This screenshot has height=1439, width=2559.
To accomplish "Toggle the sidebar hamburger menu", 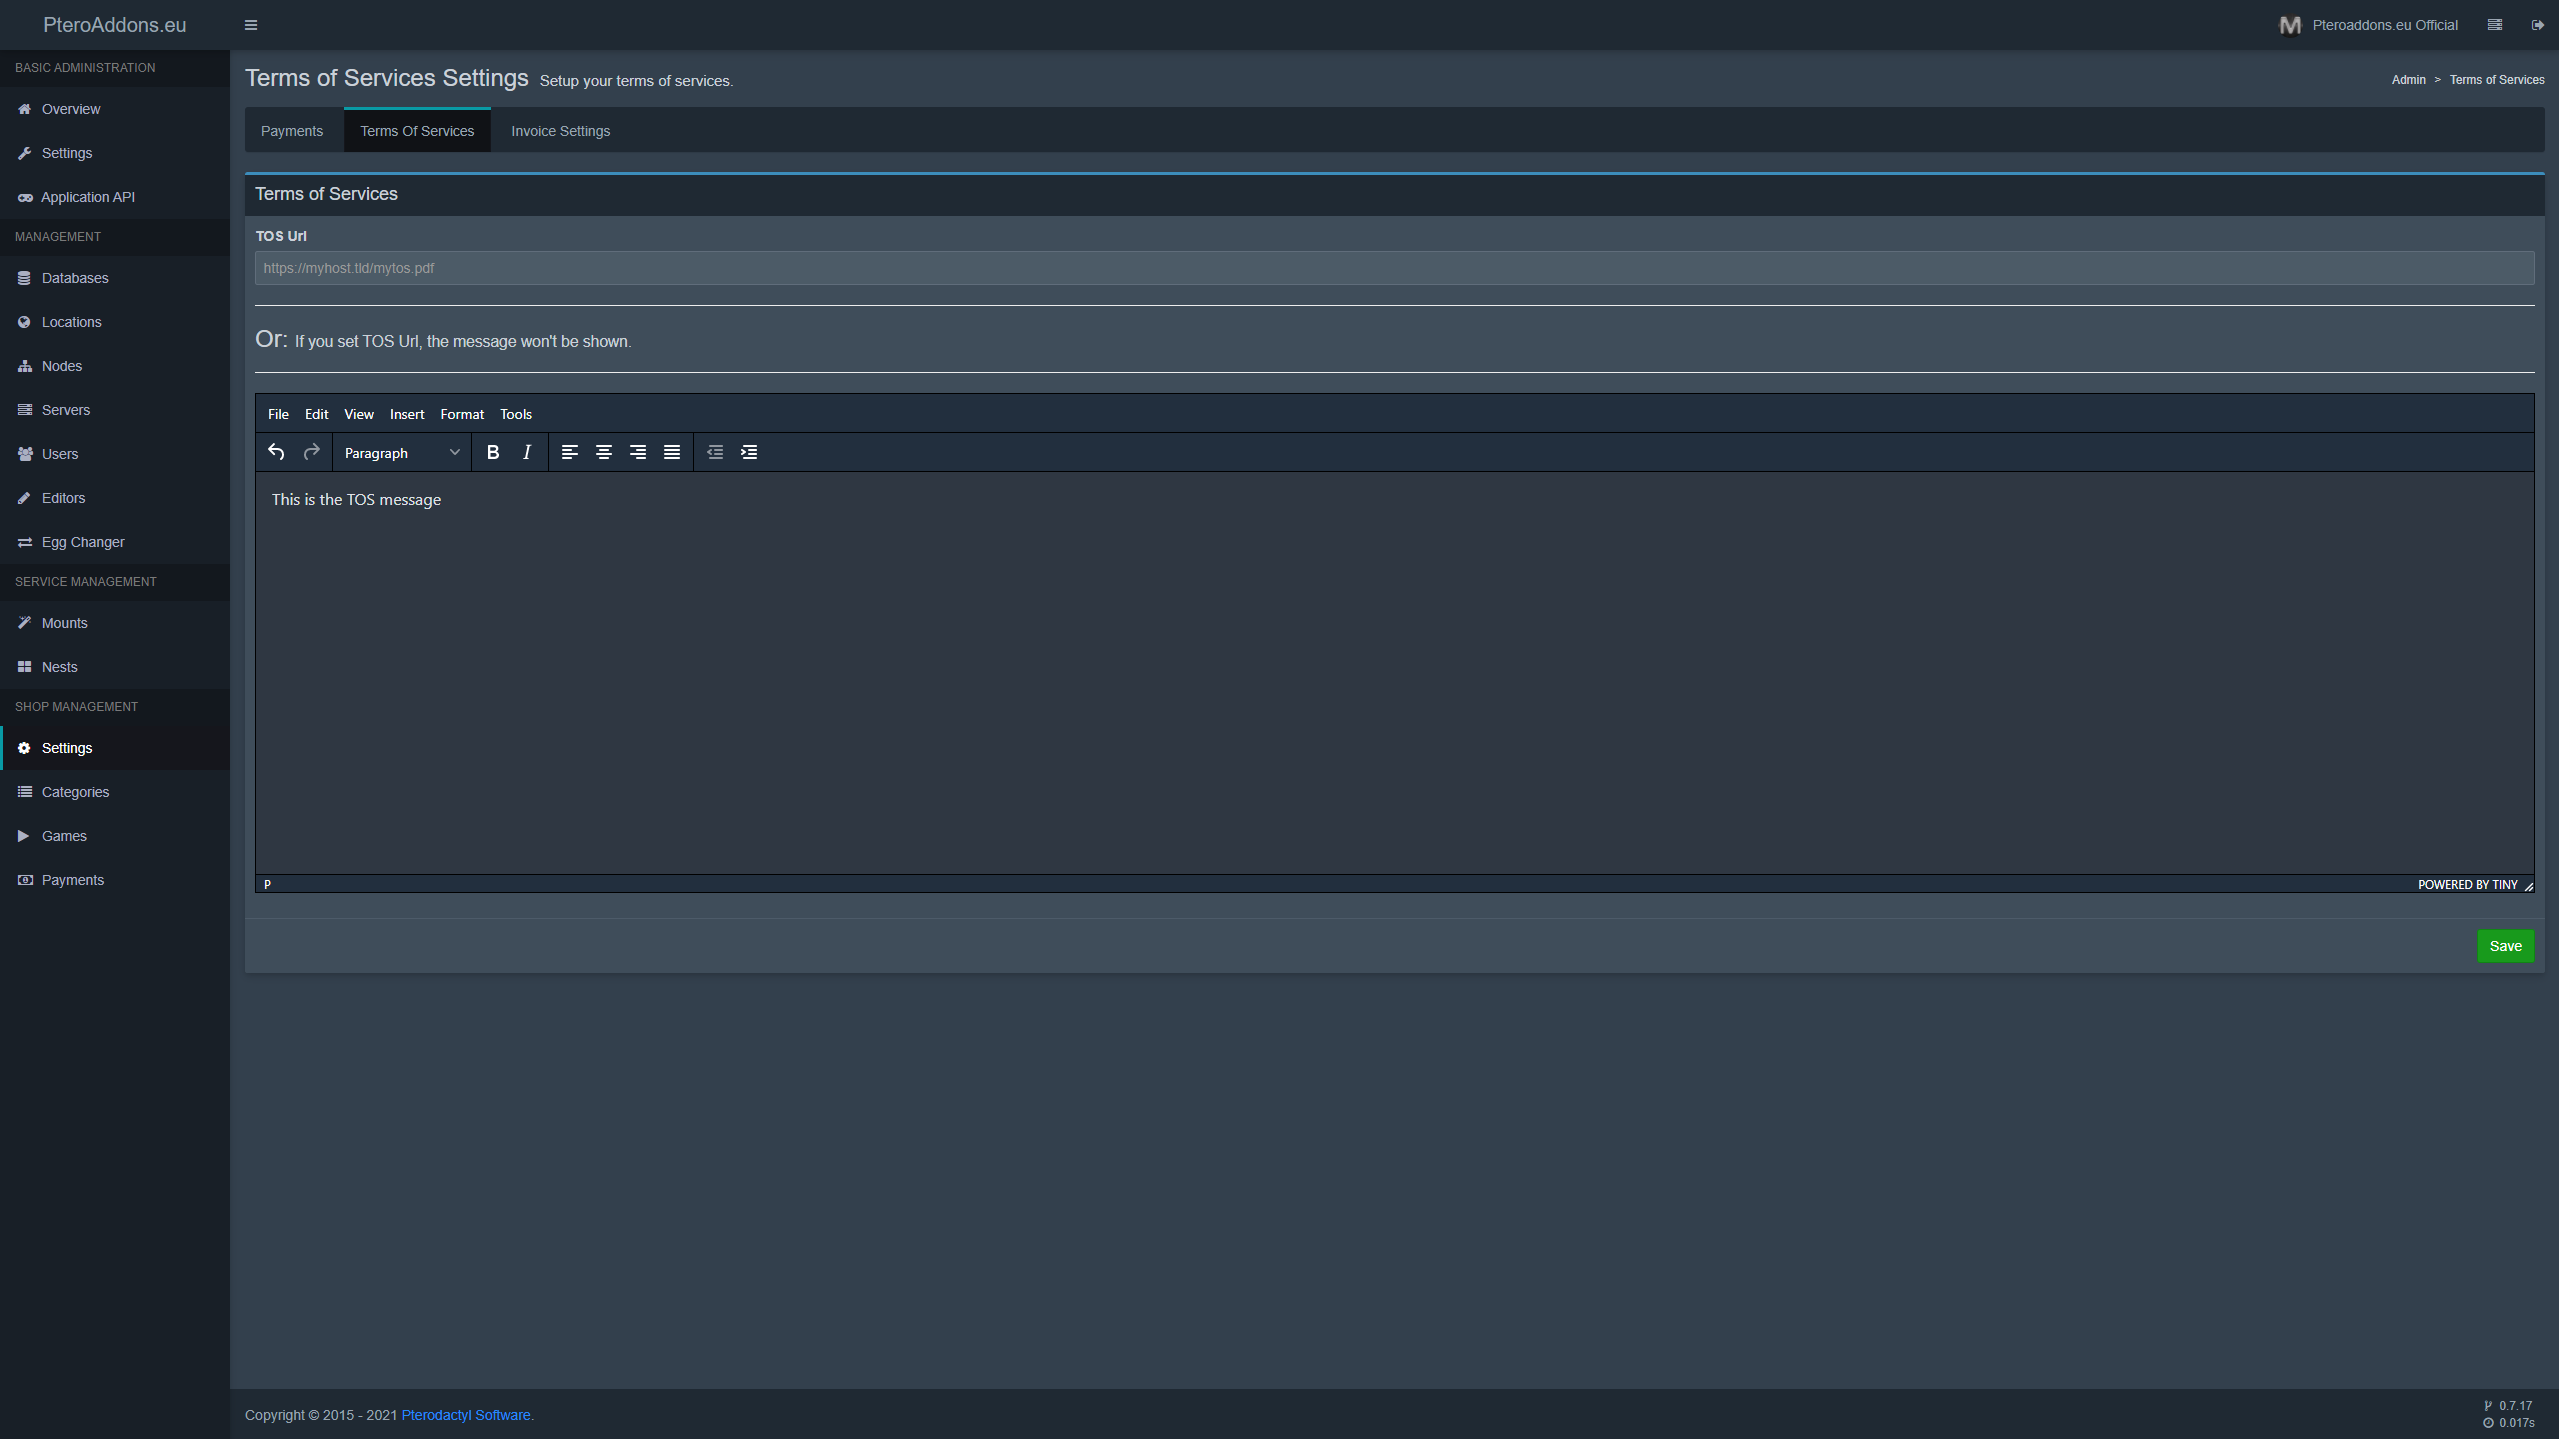I will [x=251, y=25].
